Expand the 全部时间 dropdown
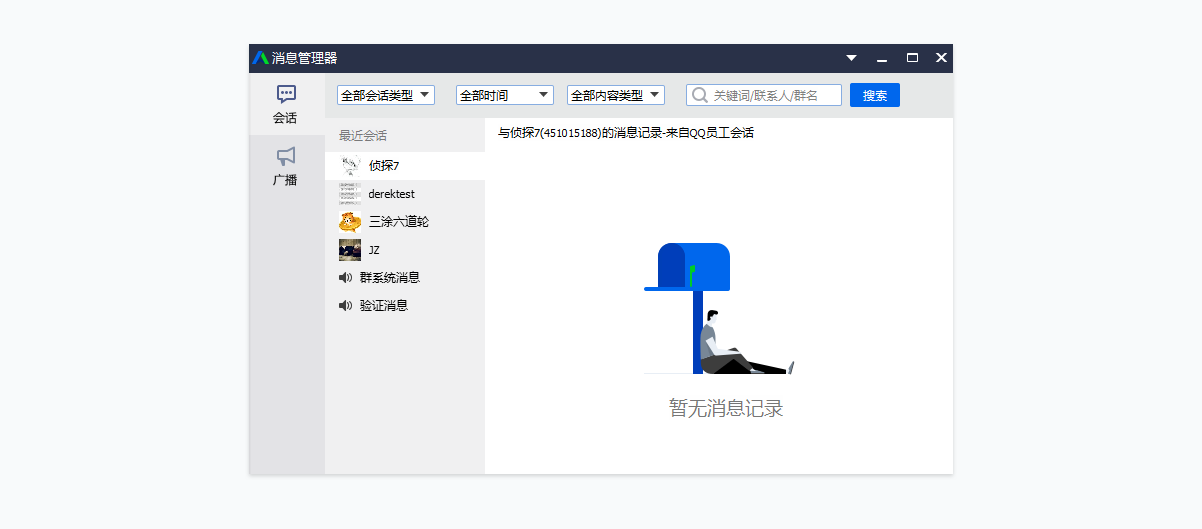This screenshot has height=529, width=1202. coord(505,95)
